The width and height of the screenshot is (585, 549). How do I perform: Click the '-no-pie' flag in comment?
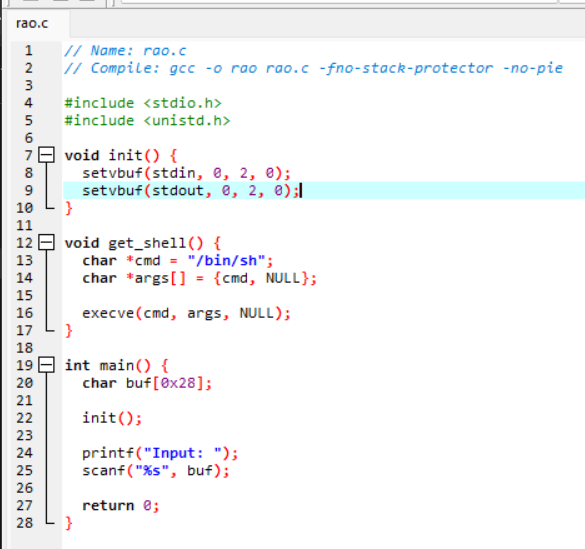point(533,68)
